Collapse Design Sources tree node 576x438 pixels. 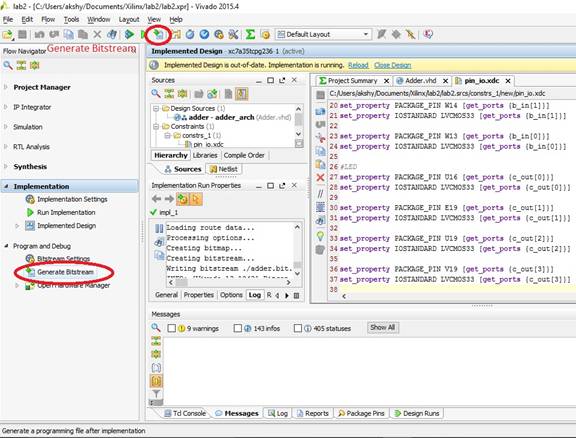click(156, 108)
